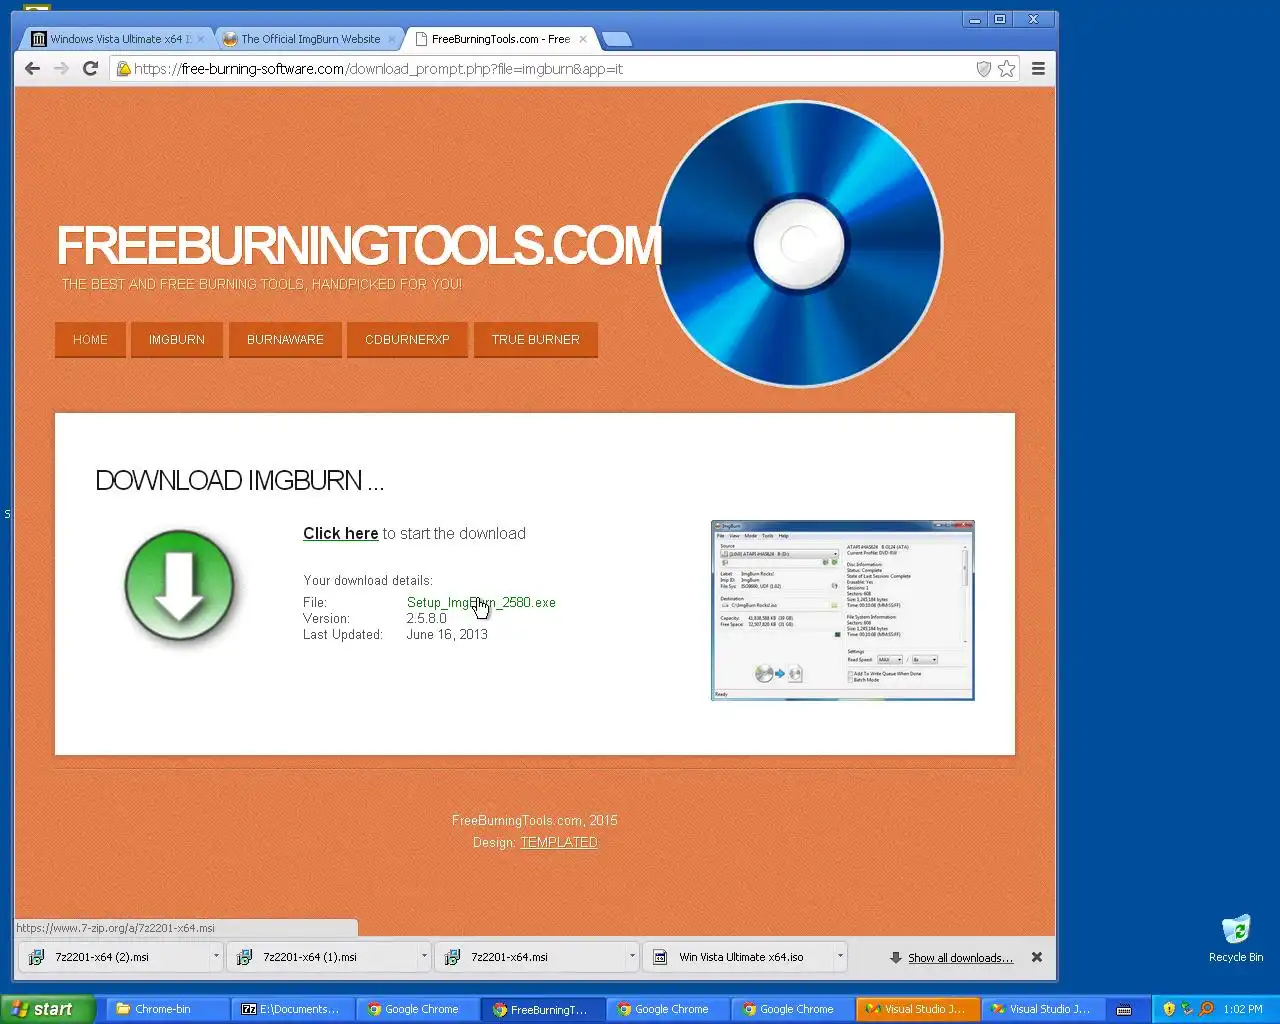This screenshot has height=1024, width=1280.
Task: Open the BURNAWARE navigation item
Action: click(x=285, y=340)
